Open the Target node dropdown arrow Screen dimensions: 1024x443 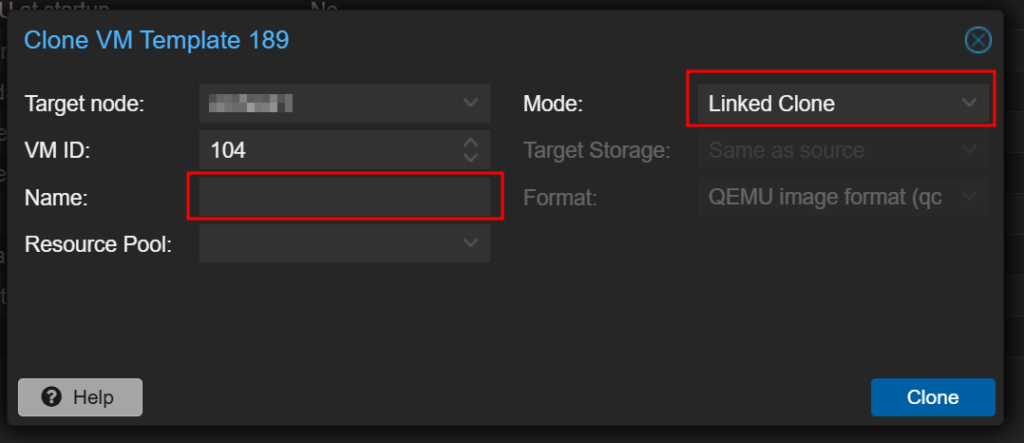[470, 103]
